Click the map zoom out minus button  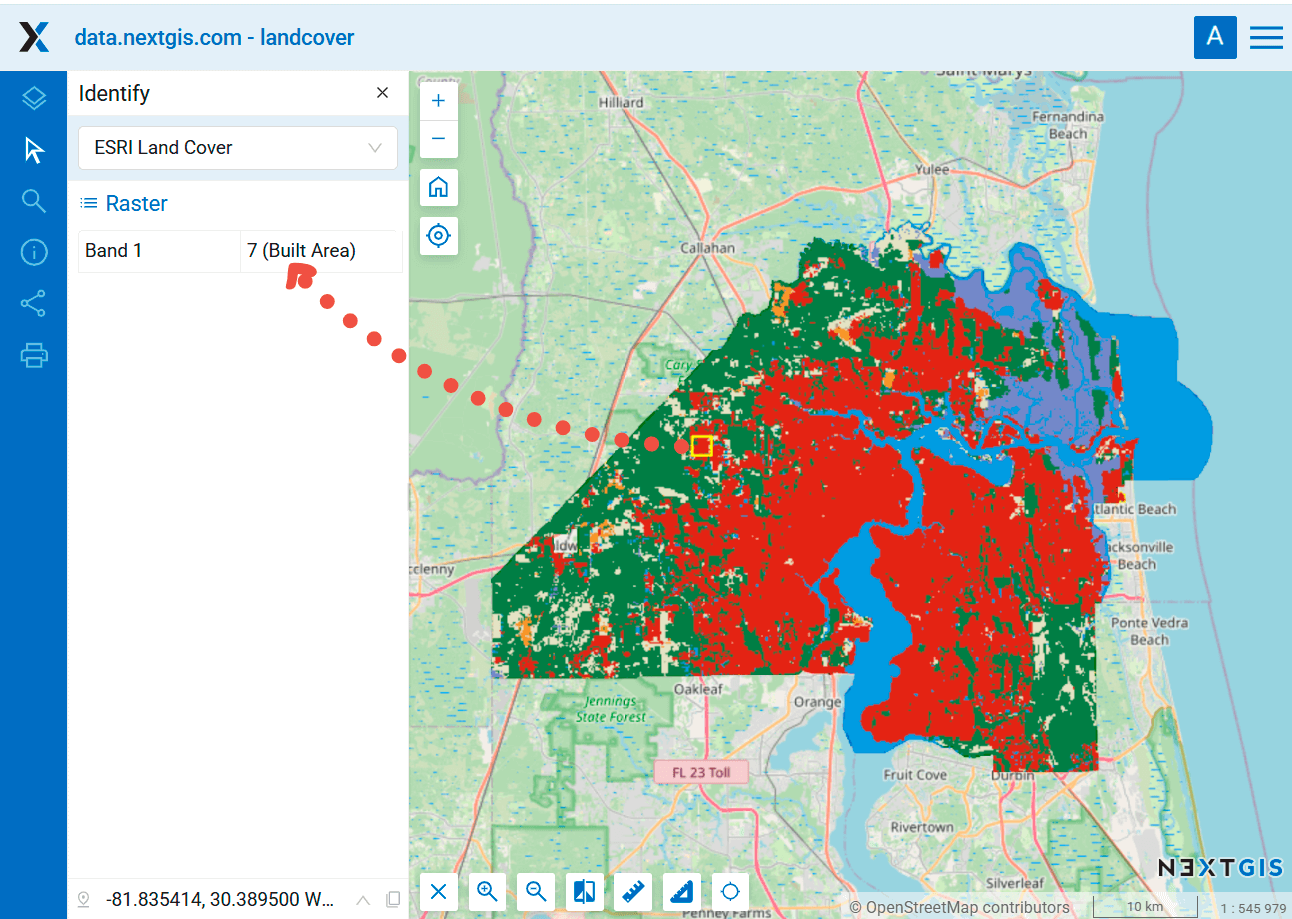pos(438,138)
